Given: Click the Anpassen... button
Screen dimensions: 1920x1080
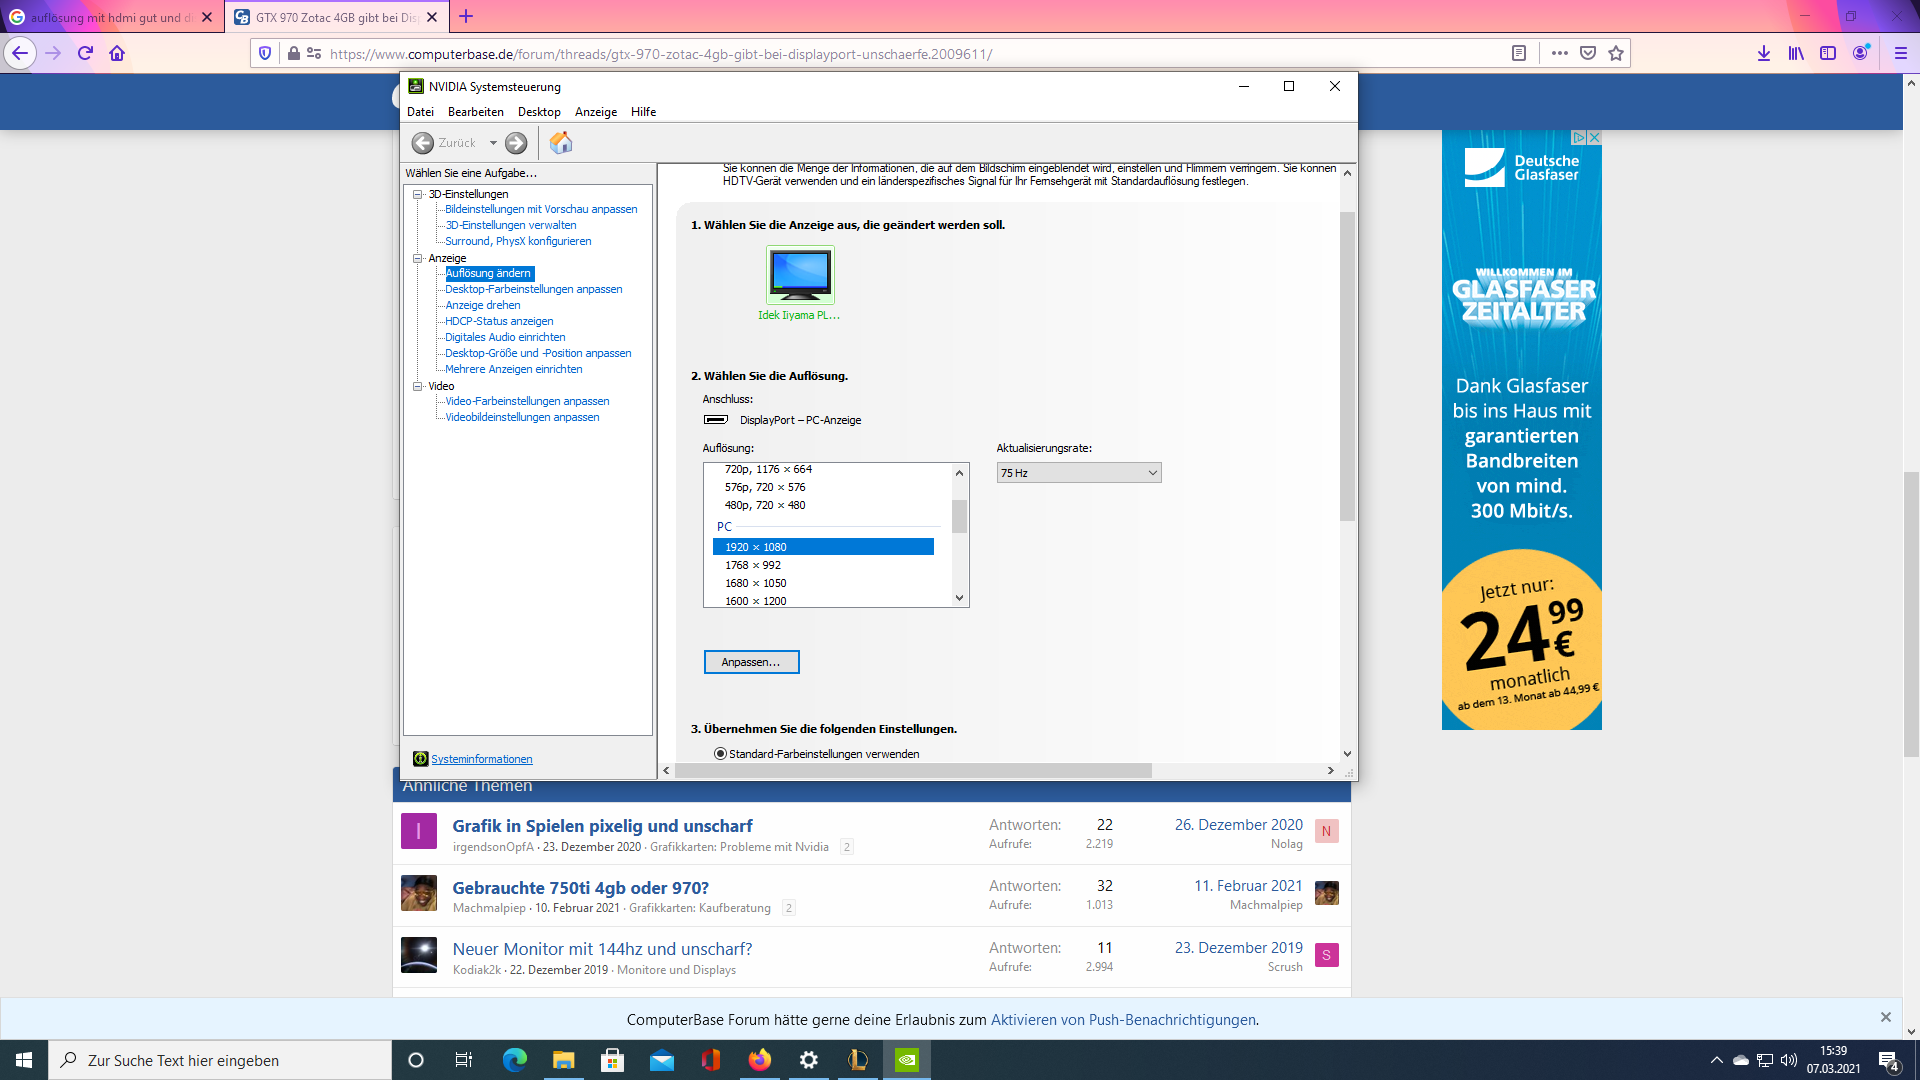Looking at the screenshot, I should click(751, 662).
